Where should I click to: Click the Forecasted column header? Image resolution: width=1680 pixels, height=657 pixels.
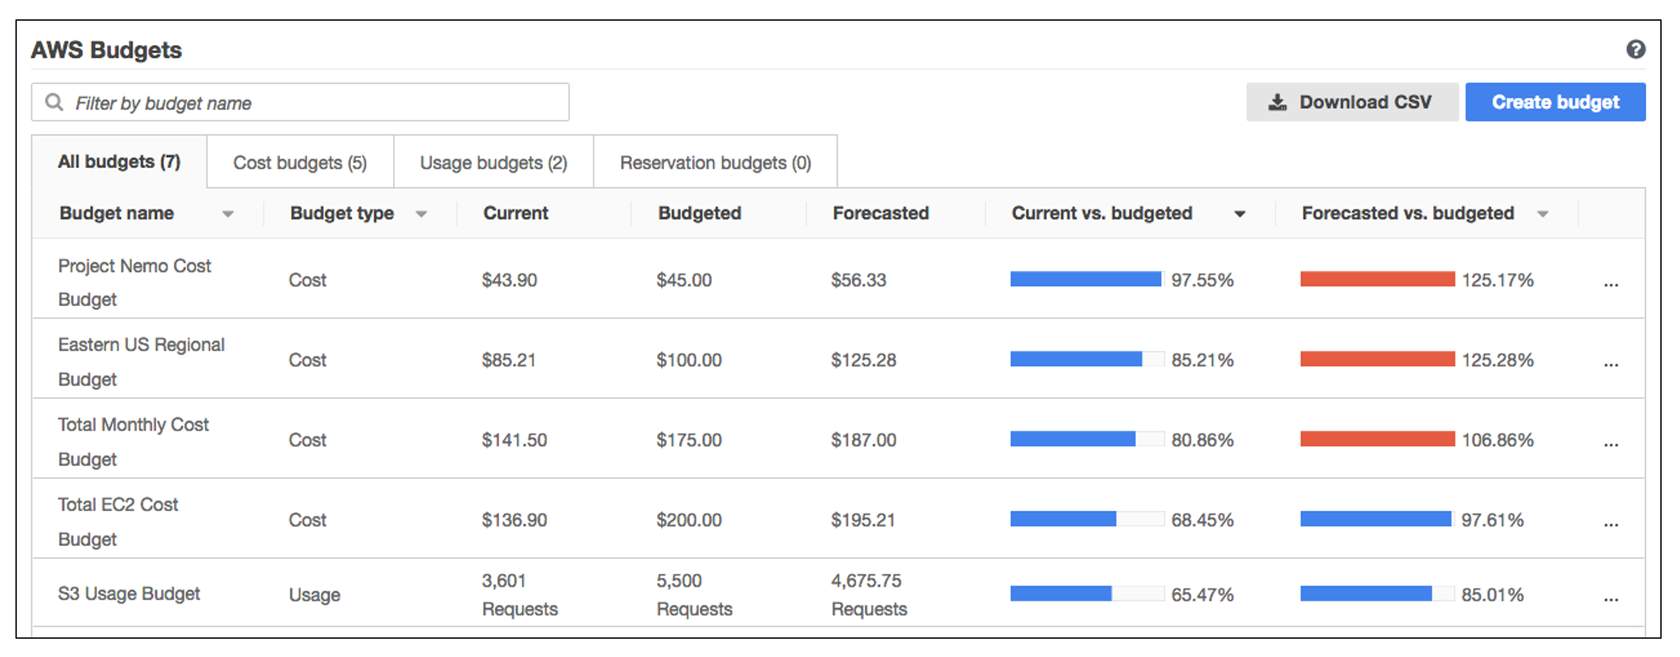tap(881, 213)
